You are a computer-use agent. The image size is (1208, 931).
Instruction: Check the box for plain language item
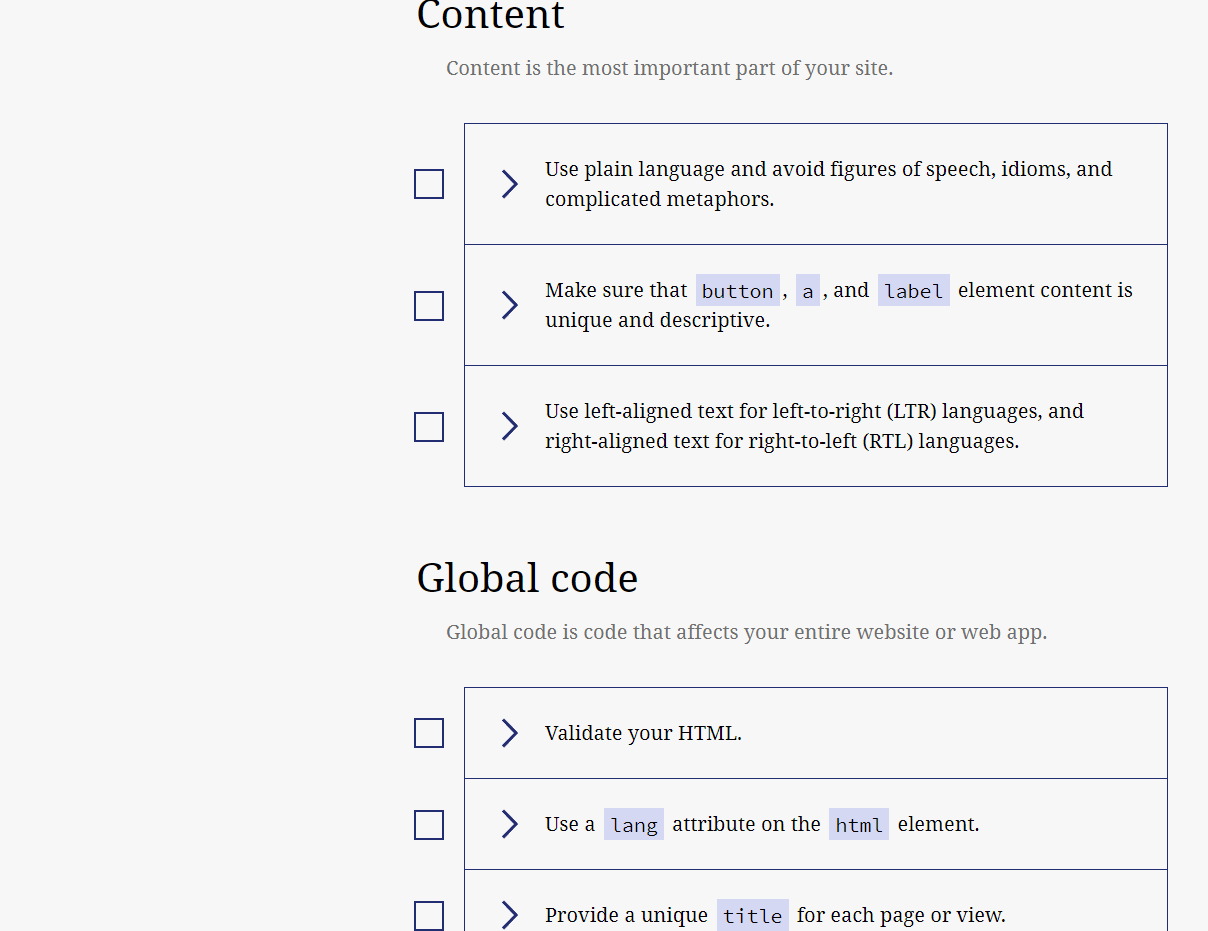(x=429, y=184)
